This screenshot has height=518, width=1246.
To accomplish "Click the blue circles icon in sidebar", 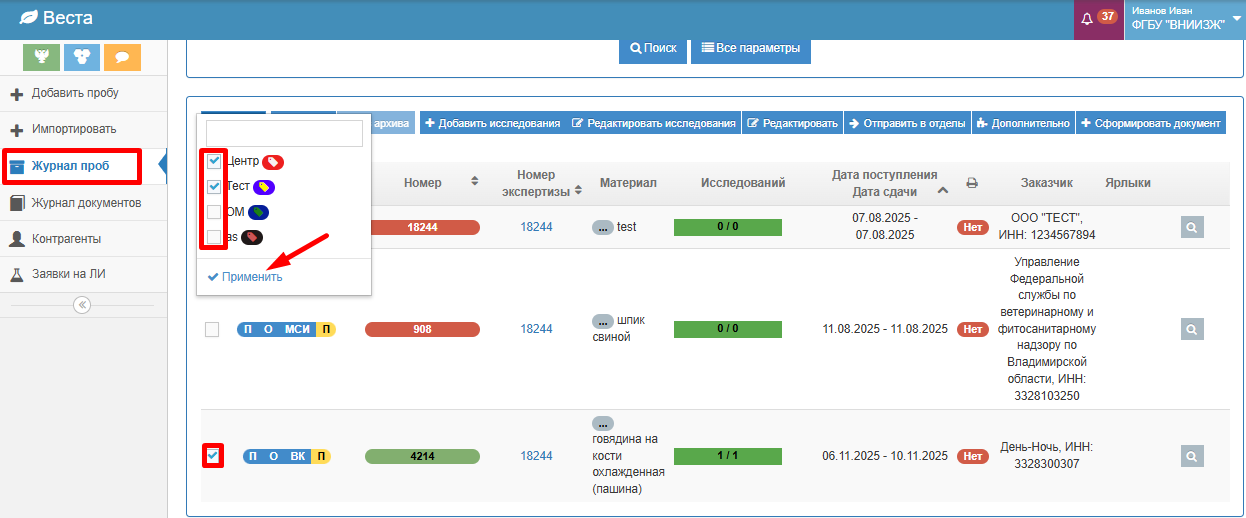I will point(82,57).
